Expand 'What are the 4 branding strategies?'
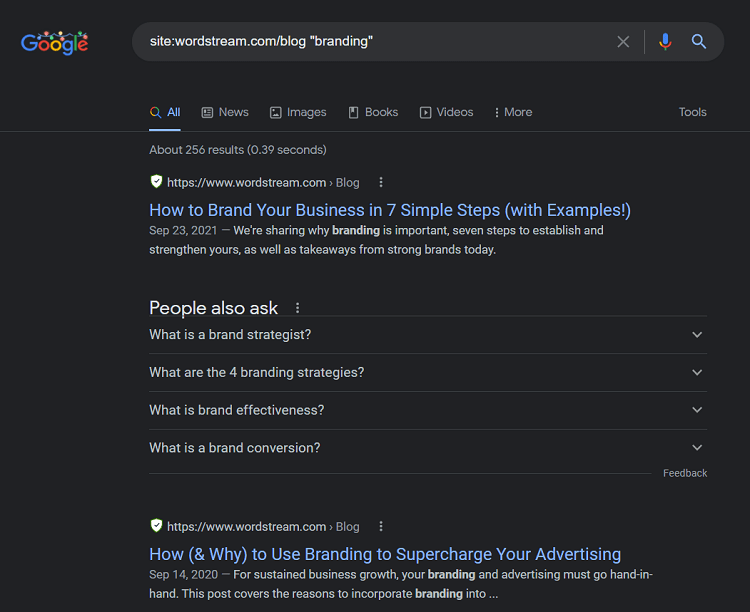 (x=428, y=372)
